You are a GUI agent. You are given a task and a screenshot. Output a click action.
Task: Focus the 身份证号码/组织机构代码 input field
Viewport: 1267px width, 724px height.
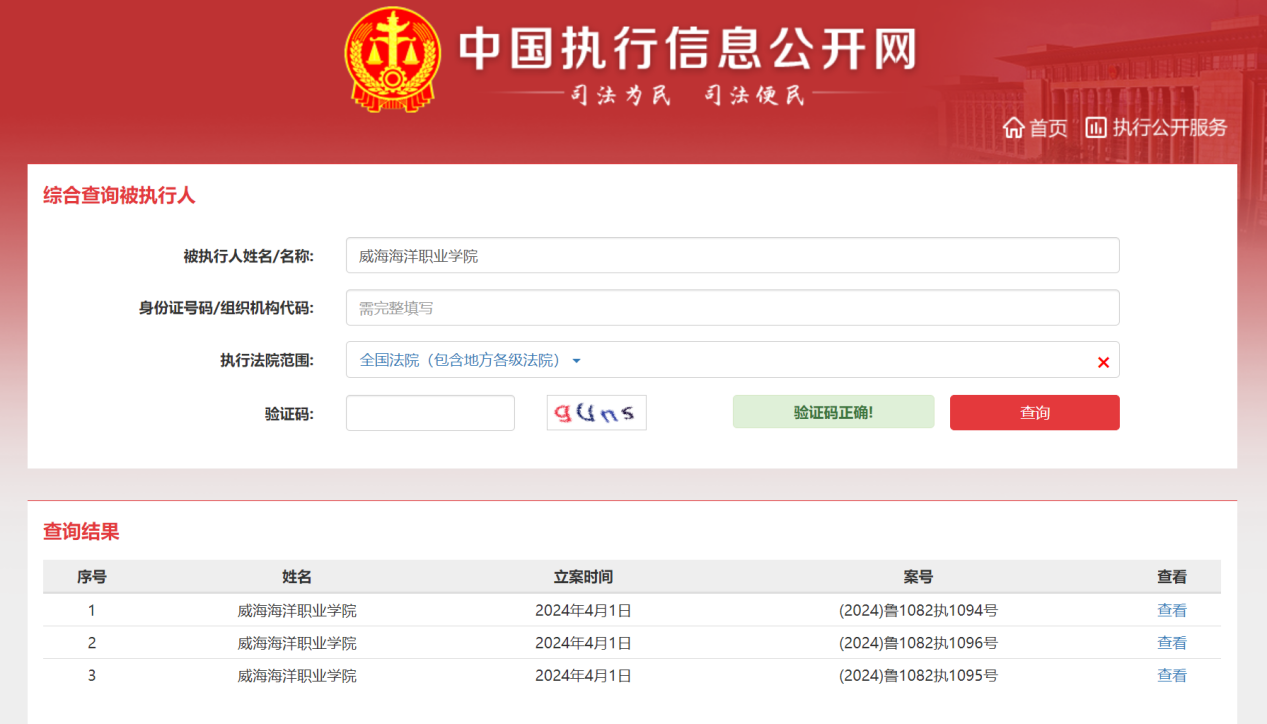tap(732, 308)
